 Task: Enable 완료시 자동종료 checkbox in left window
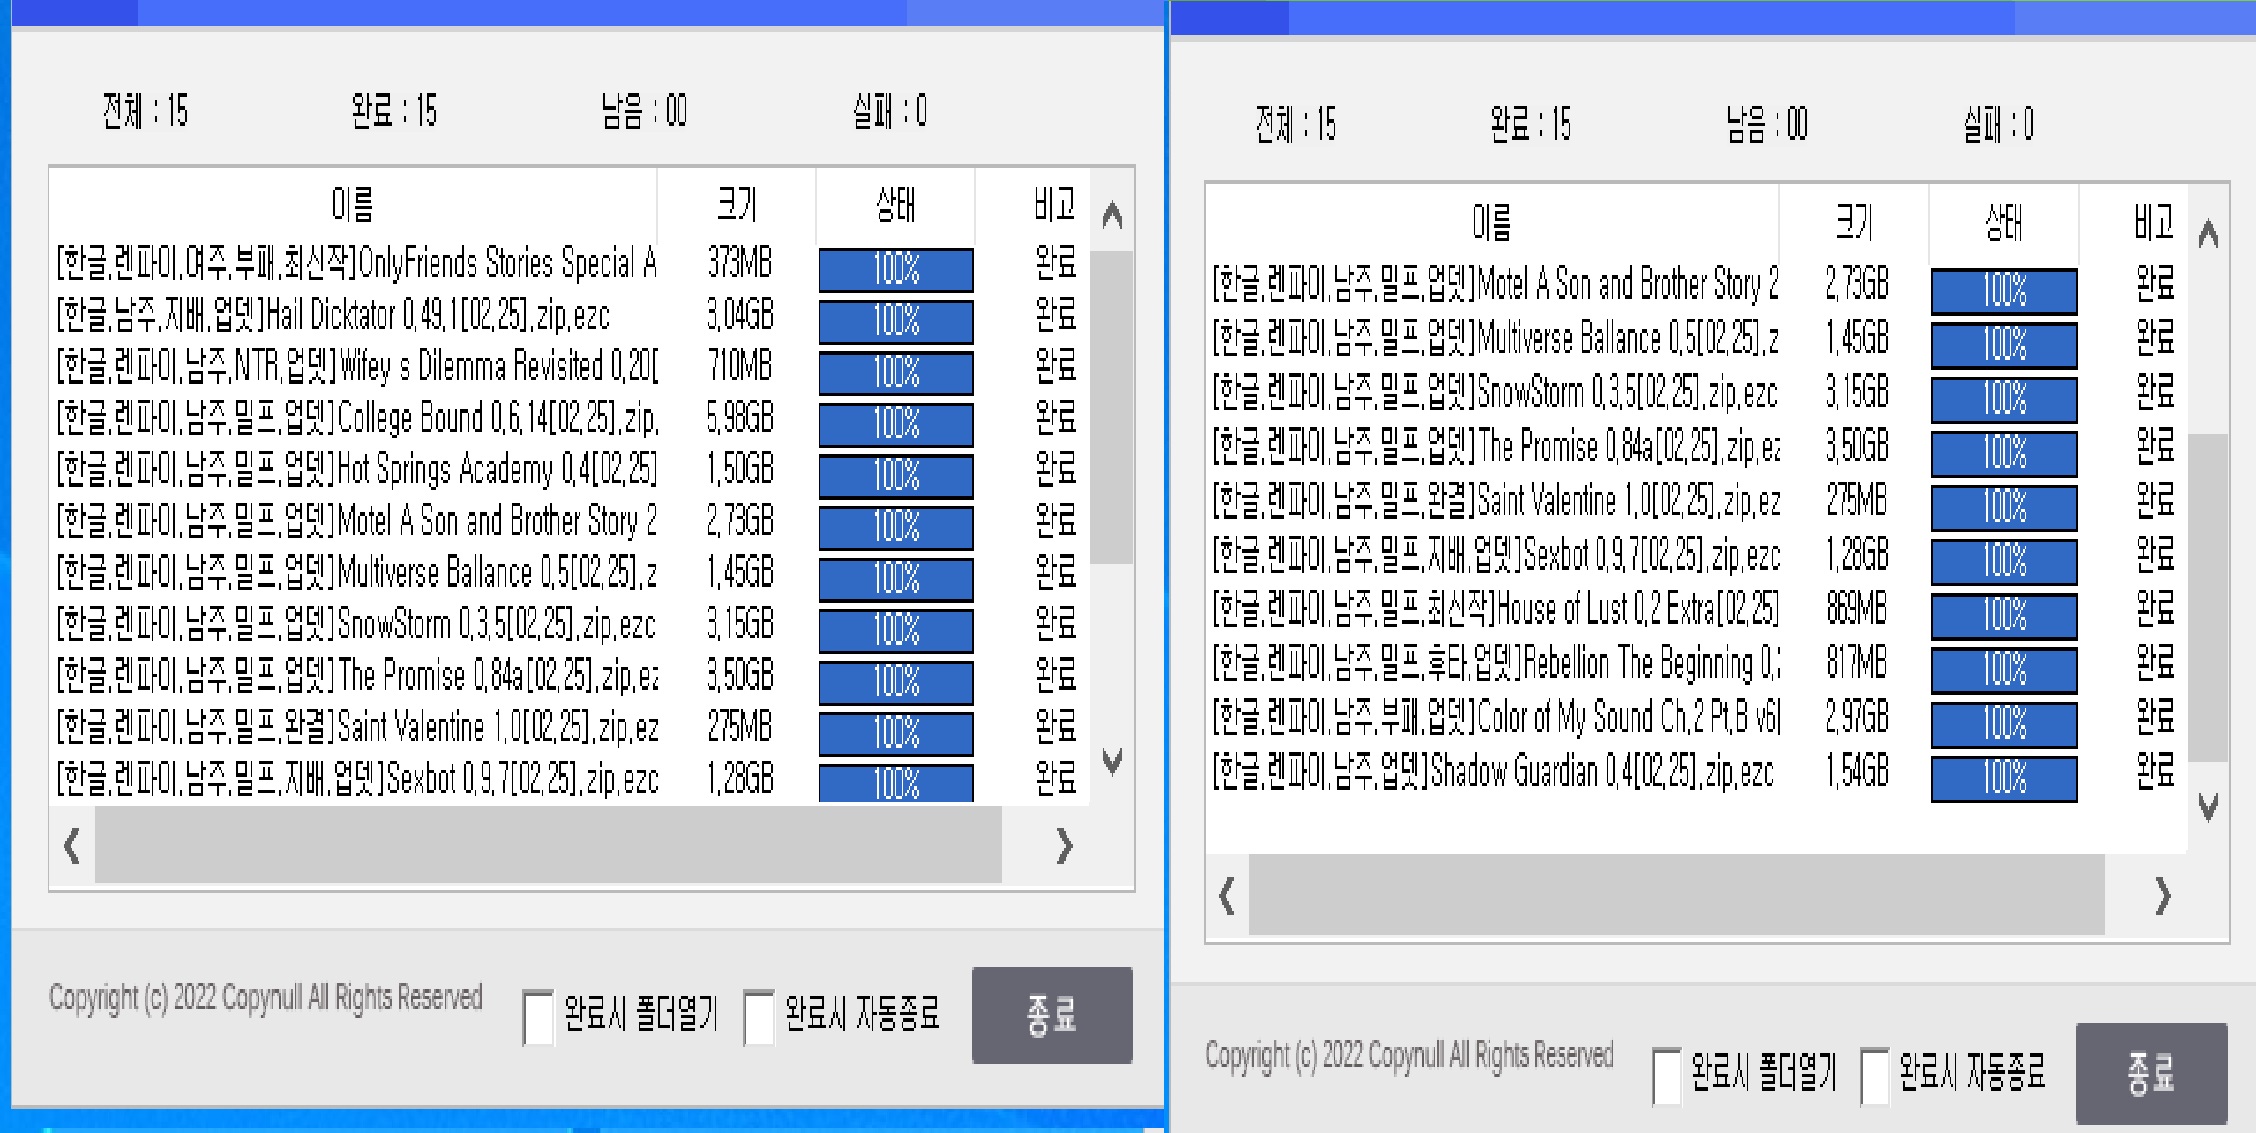pyautogui.click(x=759, y=1016)
